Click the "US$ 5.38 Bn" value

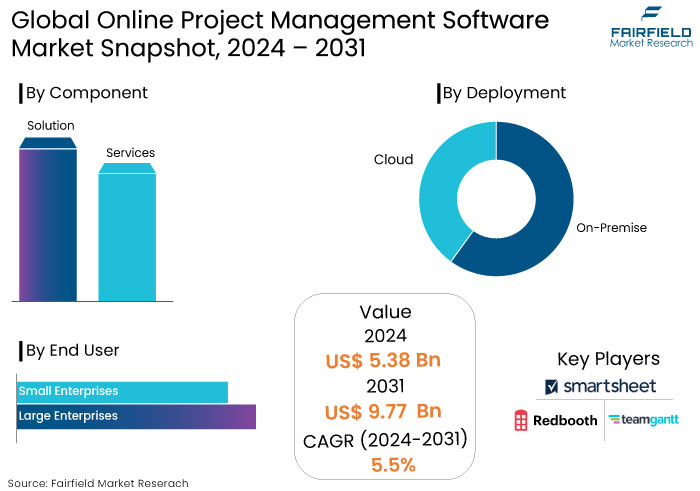coord(383,360)
